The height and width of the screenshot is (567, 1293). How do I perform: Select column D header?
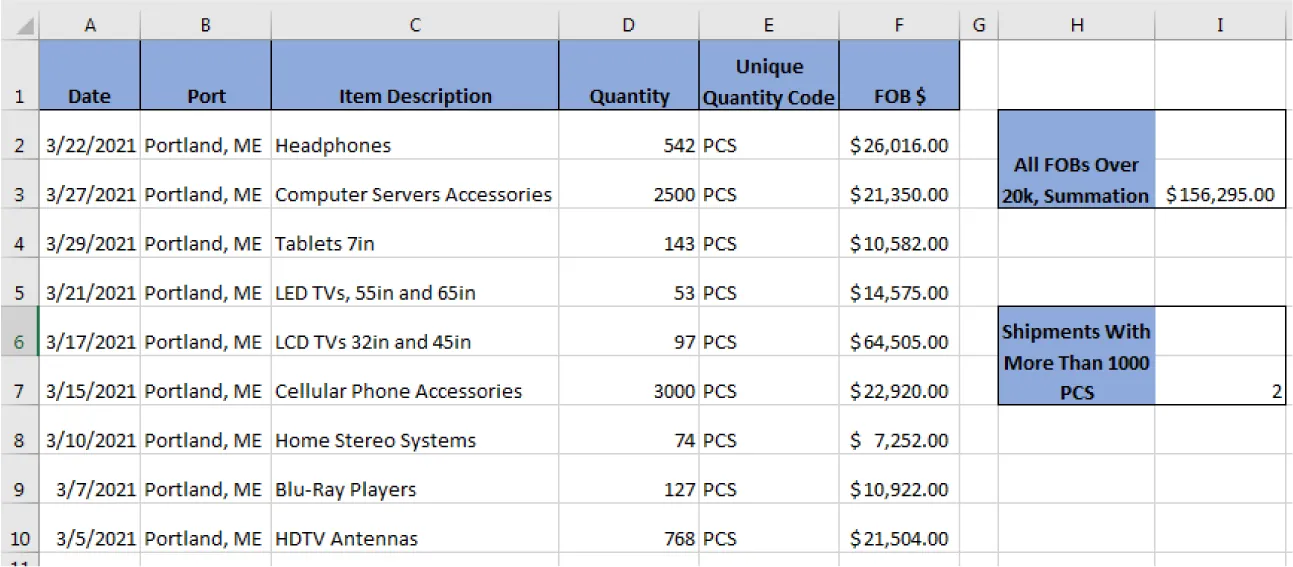(x=628, y=26)
